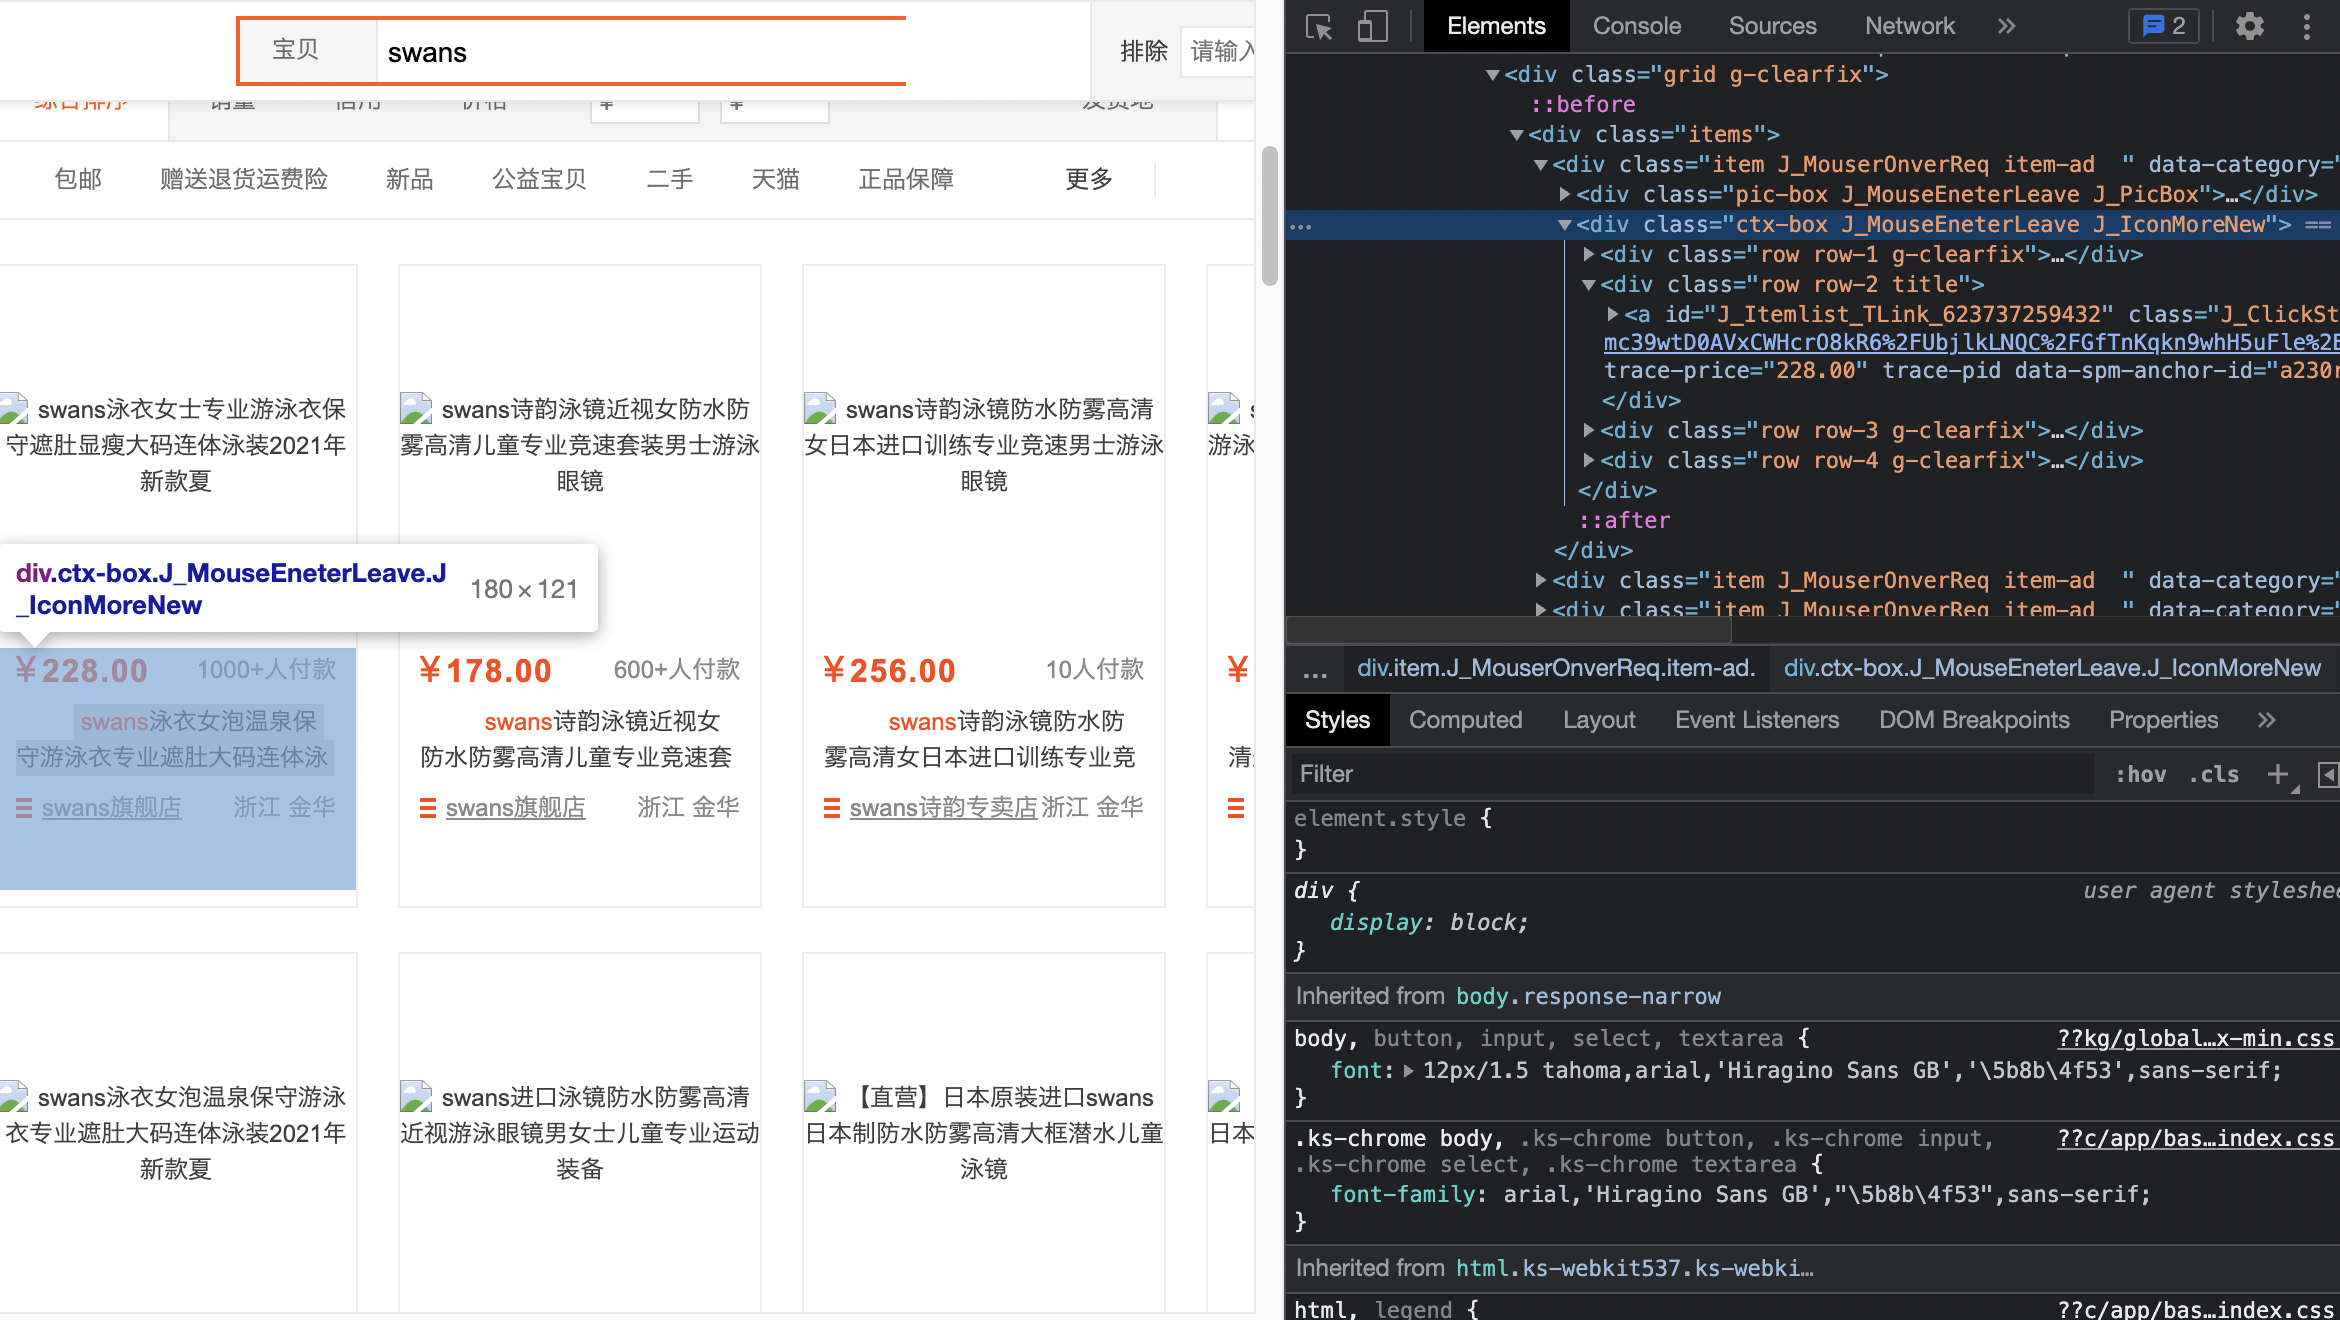Open the DOM Breakpoints tab
The image size is (2340, 1320).
point(1974,720)
